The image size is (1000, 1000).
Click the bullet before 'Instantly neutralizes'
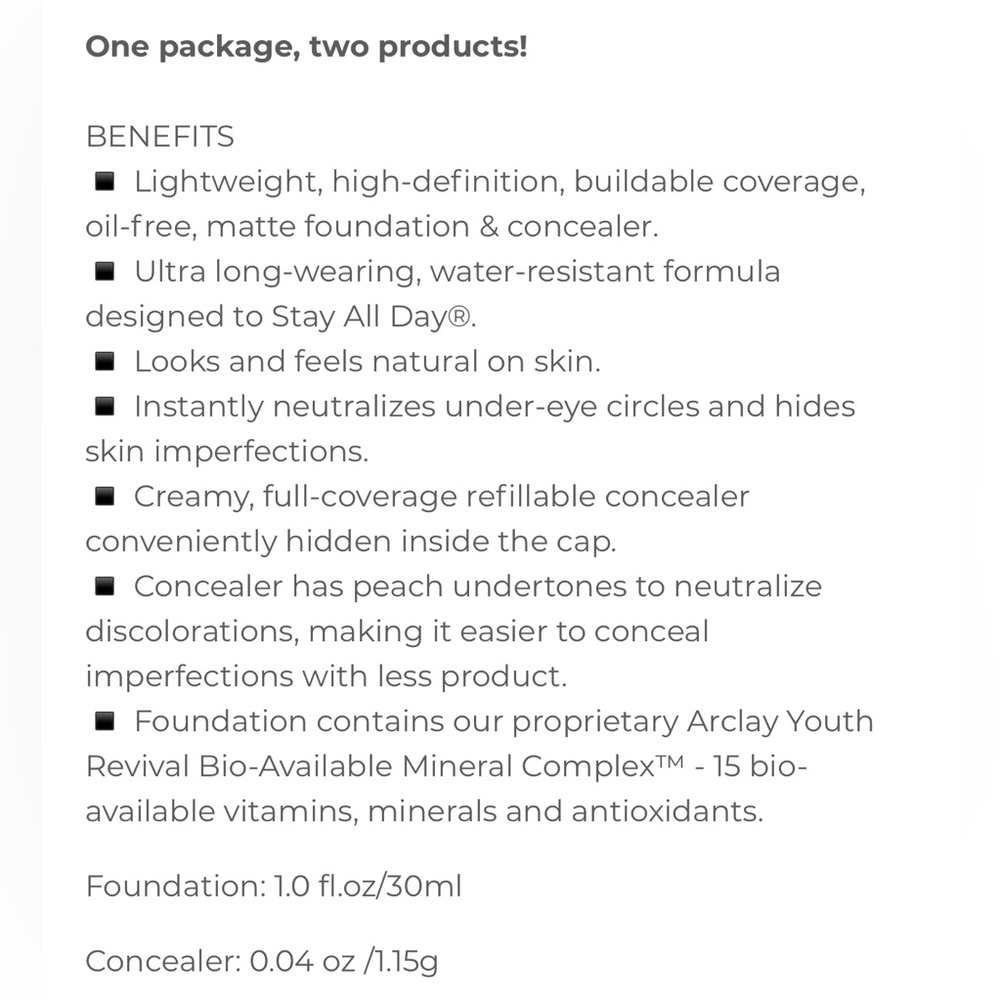click(105, 406)
